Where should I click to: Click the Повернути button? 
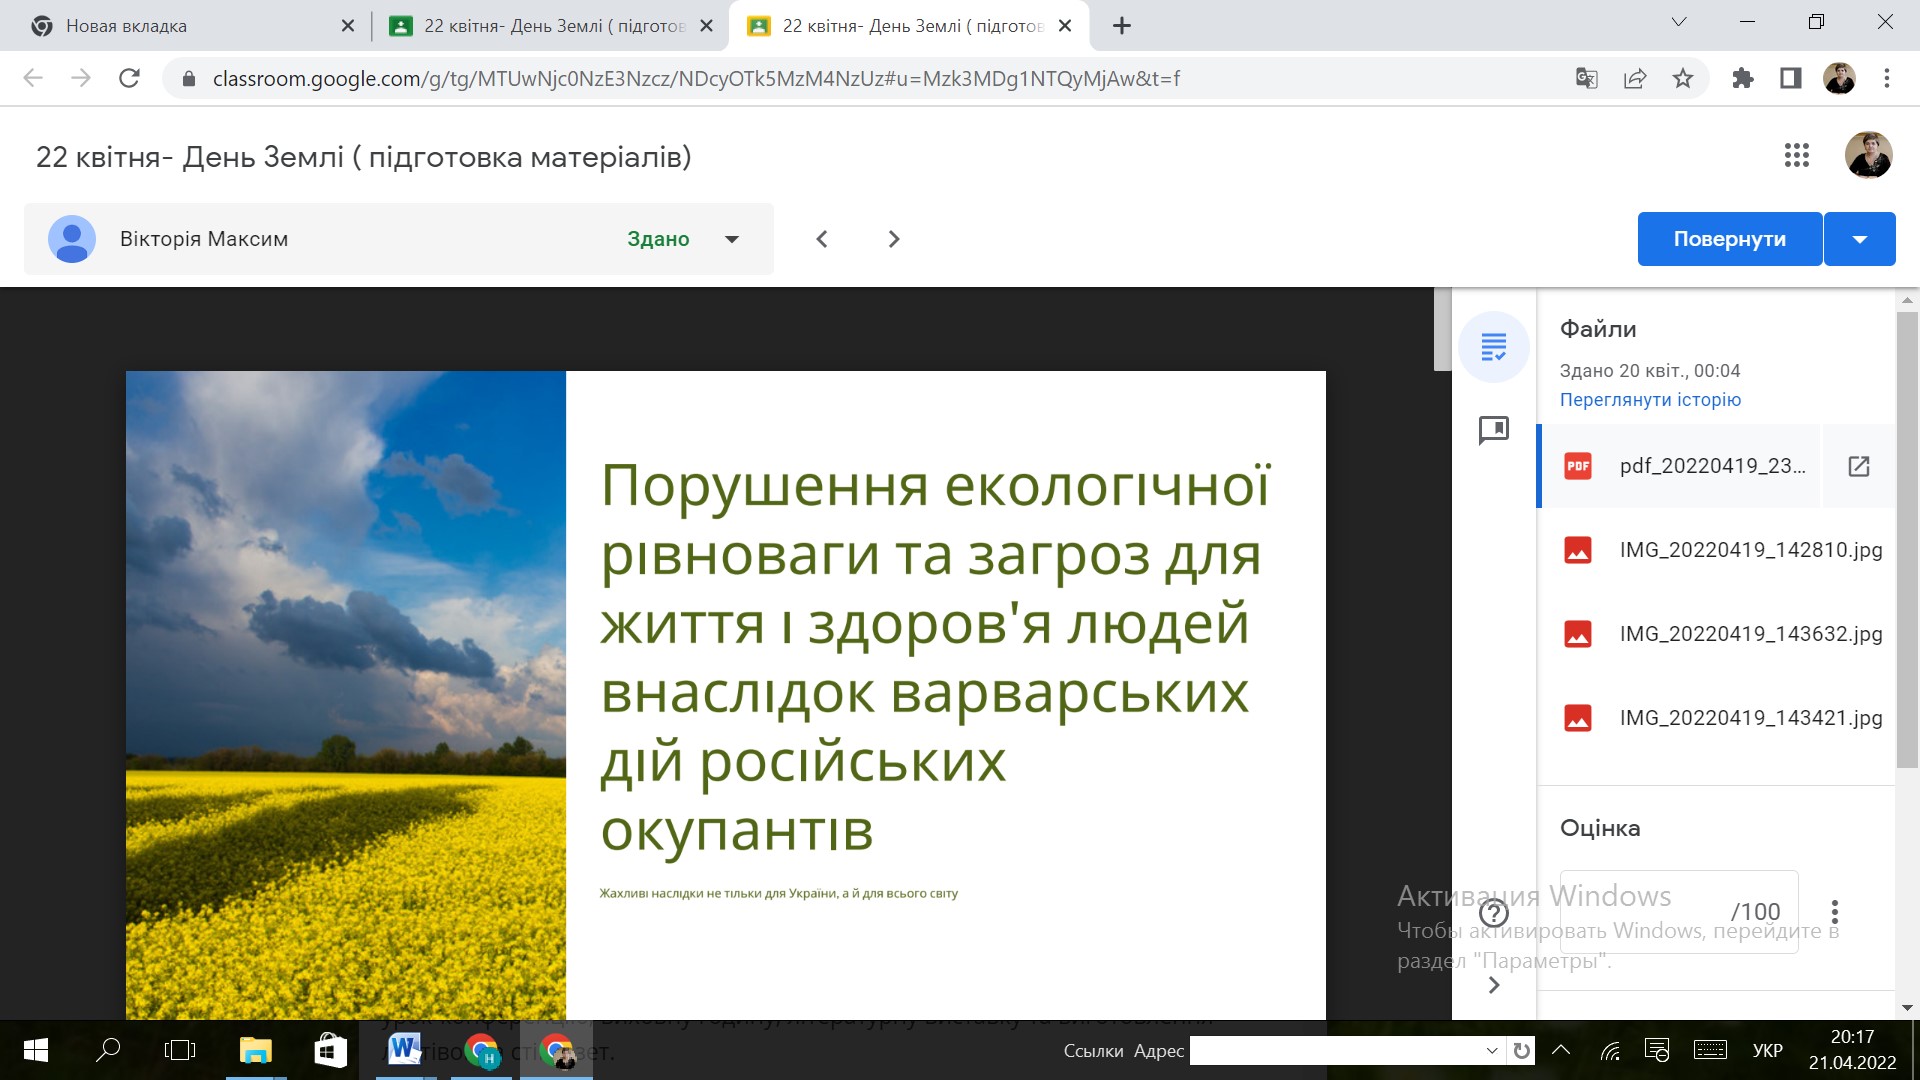point(1730,239)
